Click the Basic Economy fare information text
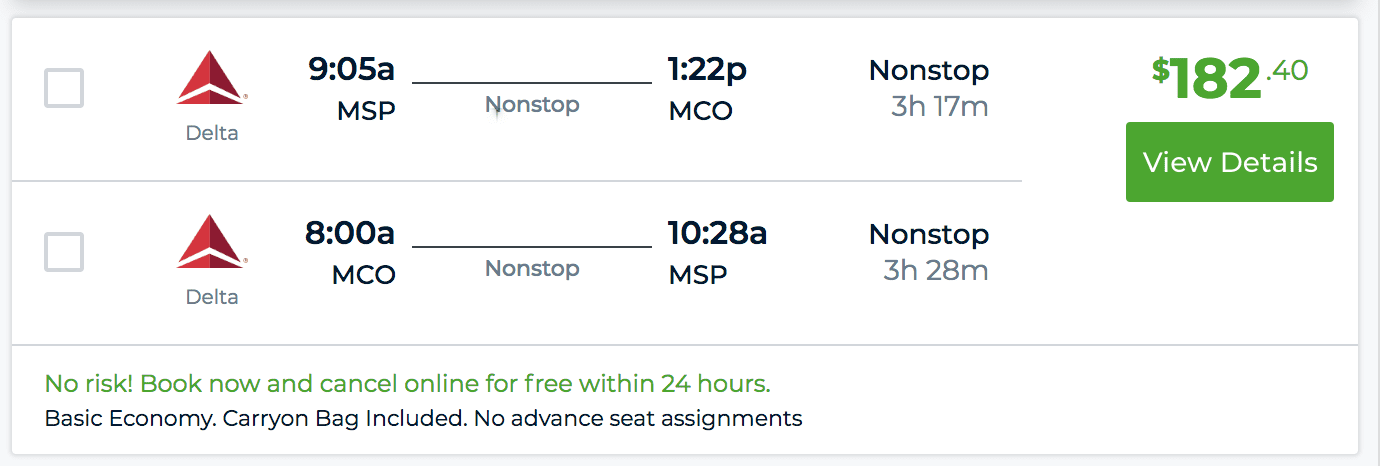The image size is (1380, 466). pos(423,418)
